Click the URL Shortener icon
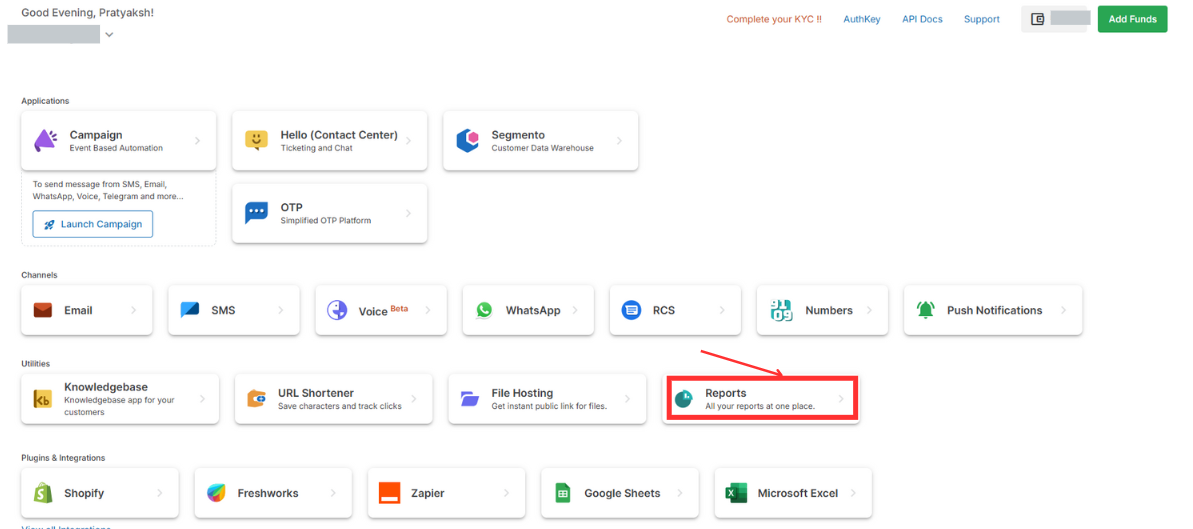 tap(256, 399)
